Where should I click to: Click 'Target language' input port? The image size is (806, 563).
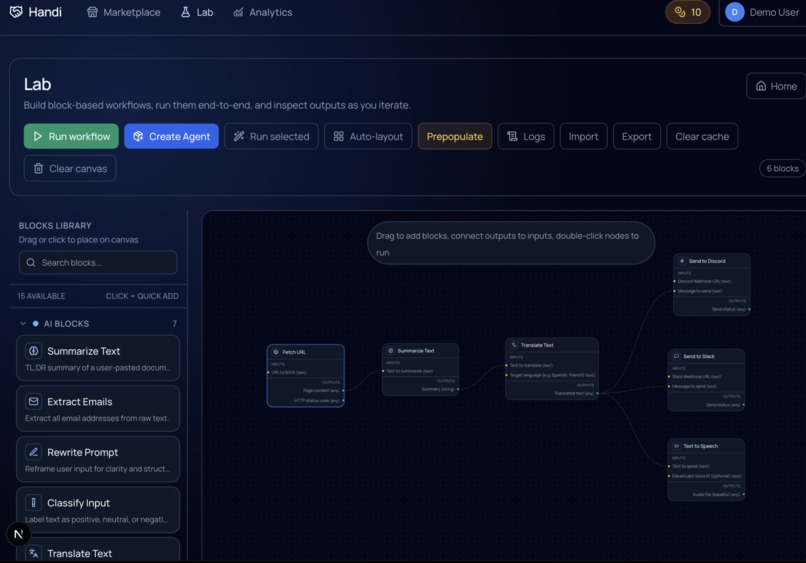click(506, 375)
